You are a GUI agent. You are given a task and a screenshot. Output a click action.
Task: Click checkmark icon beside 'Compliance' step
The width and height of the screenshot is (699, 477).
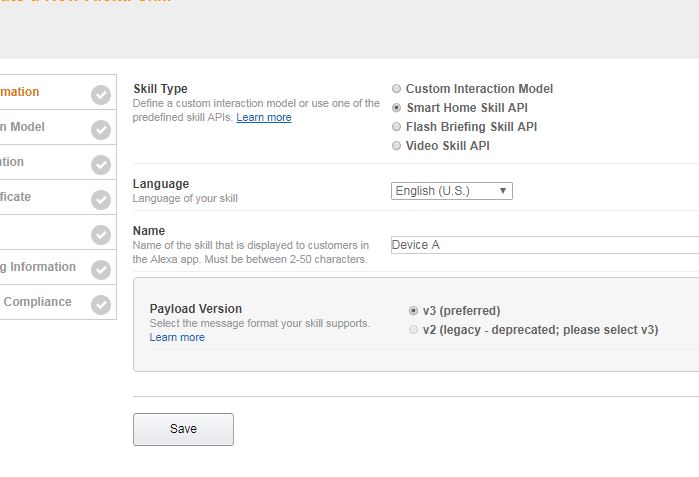coord(101,305)
